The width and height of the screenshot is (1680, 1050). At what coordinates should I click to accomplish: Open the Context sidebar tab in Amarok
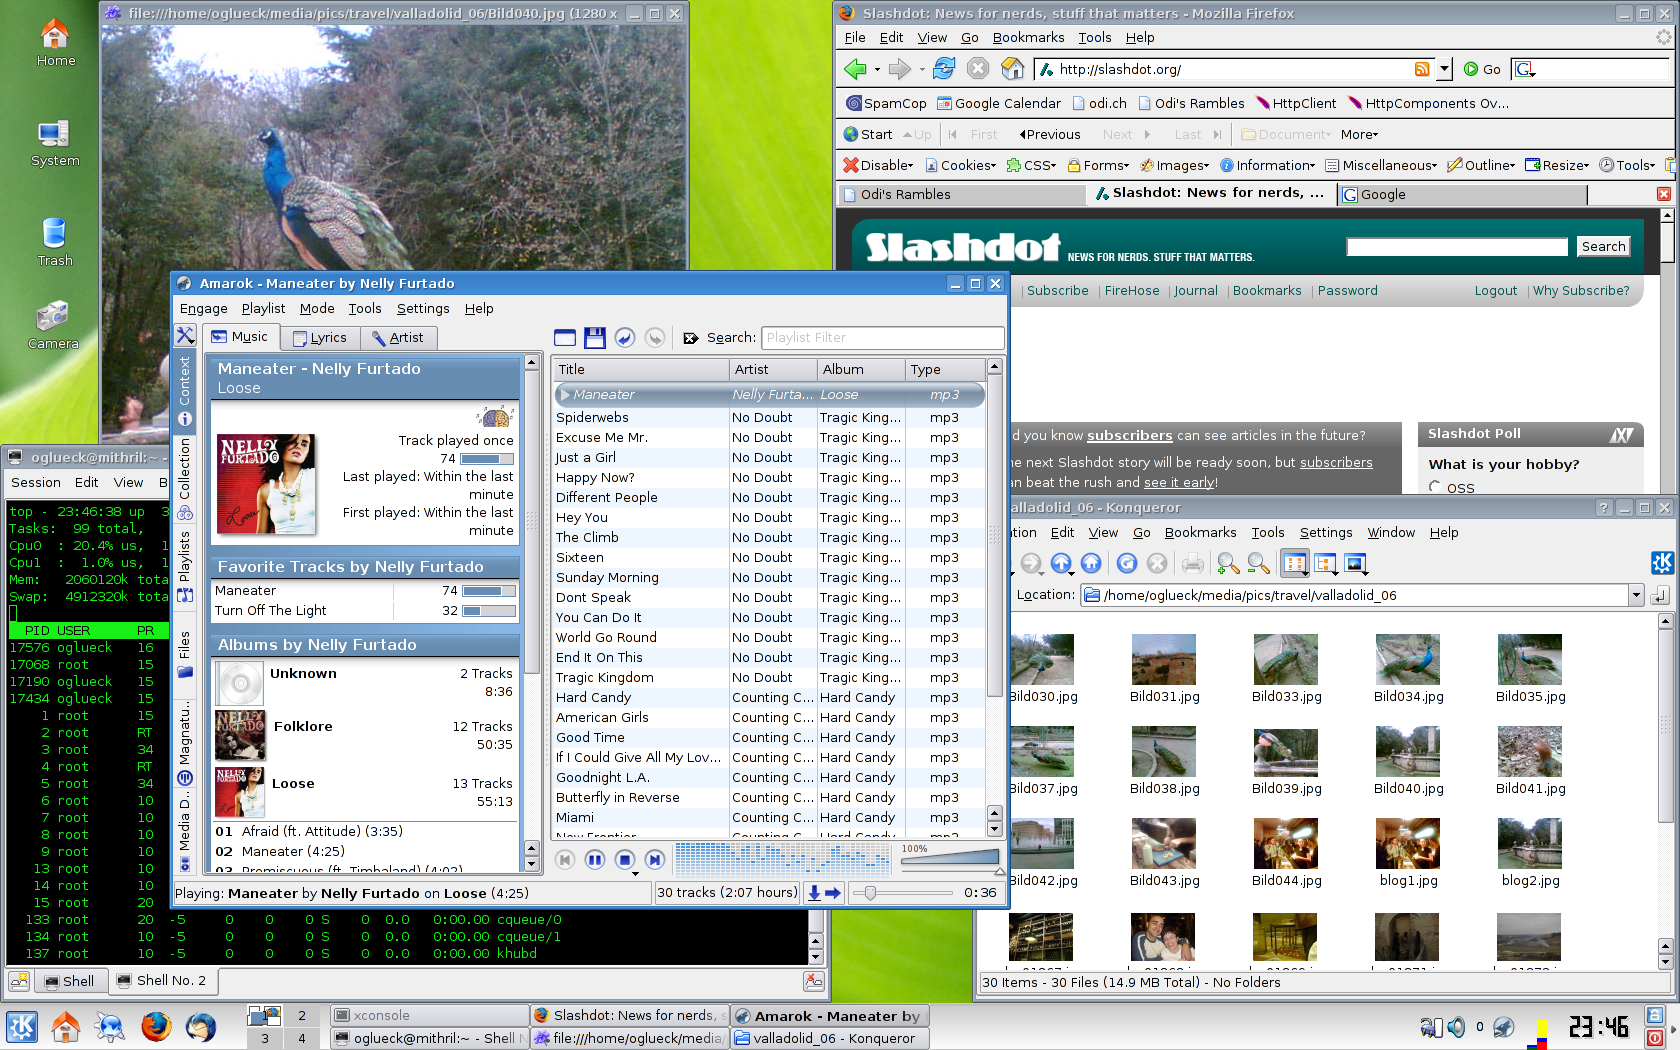(x=185, y=390)
